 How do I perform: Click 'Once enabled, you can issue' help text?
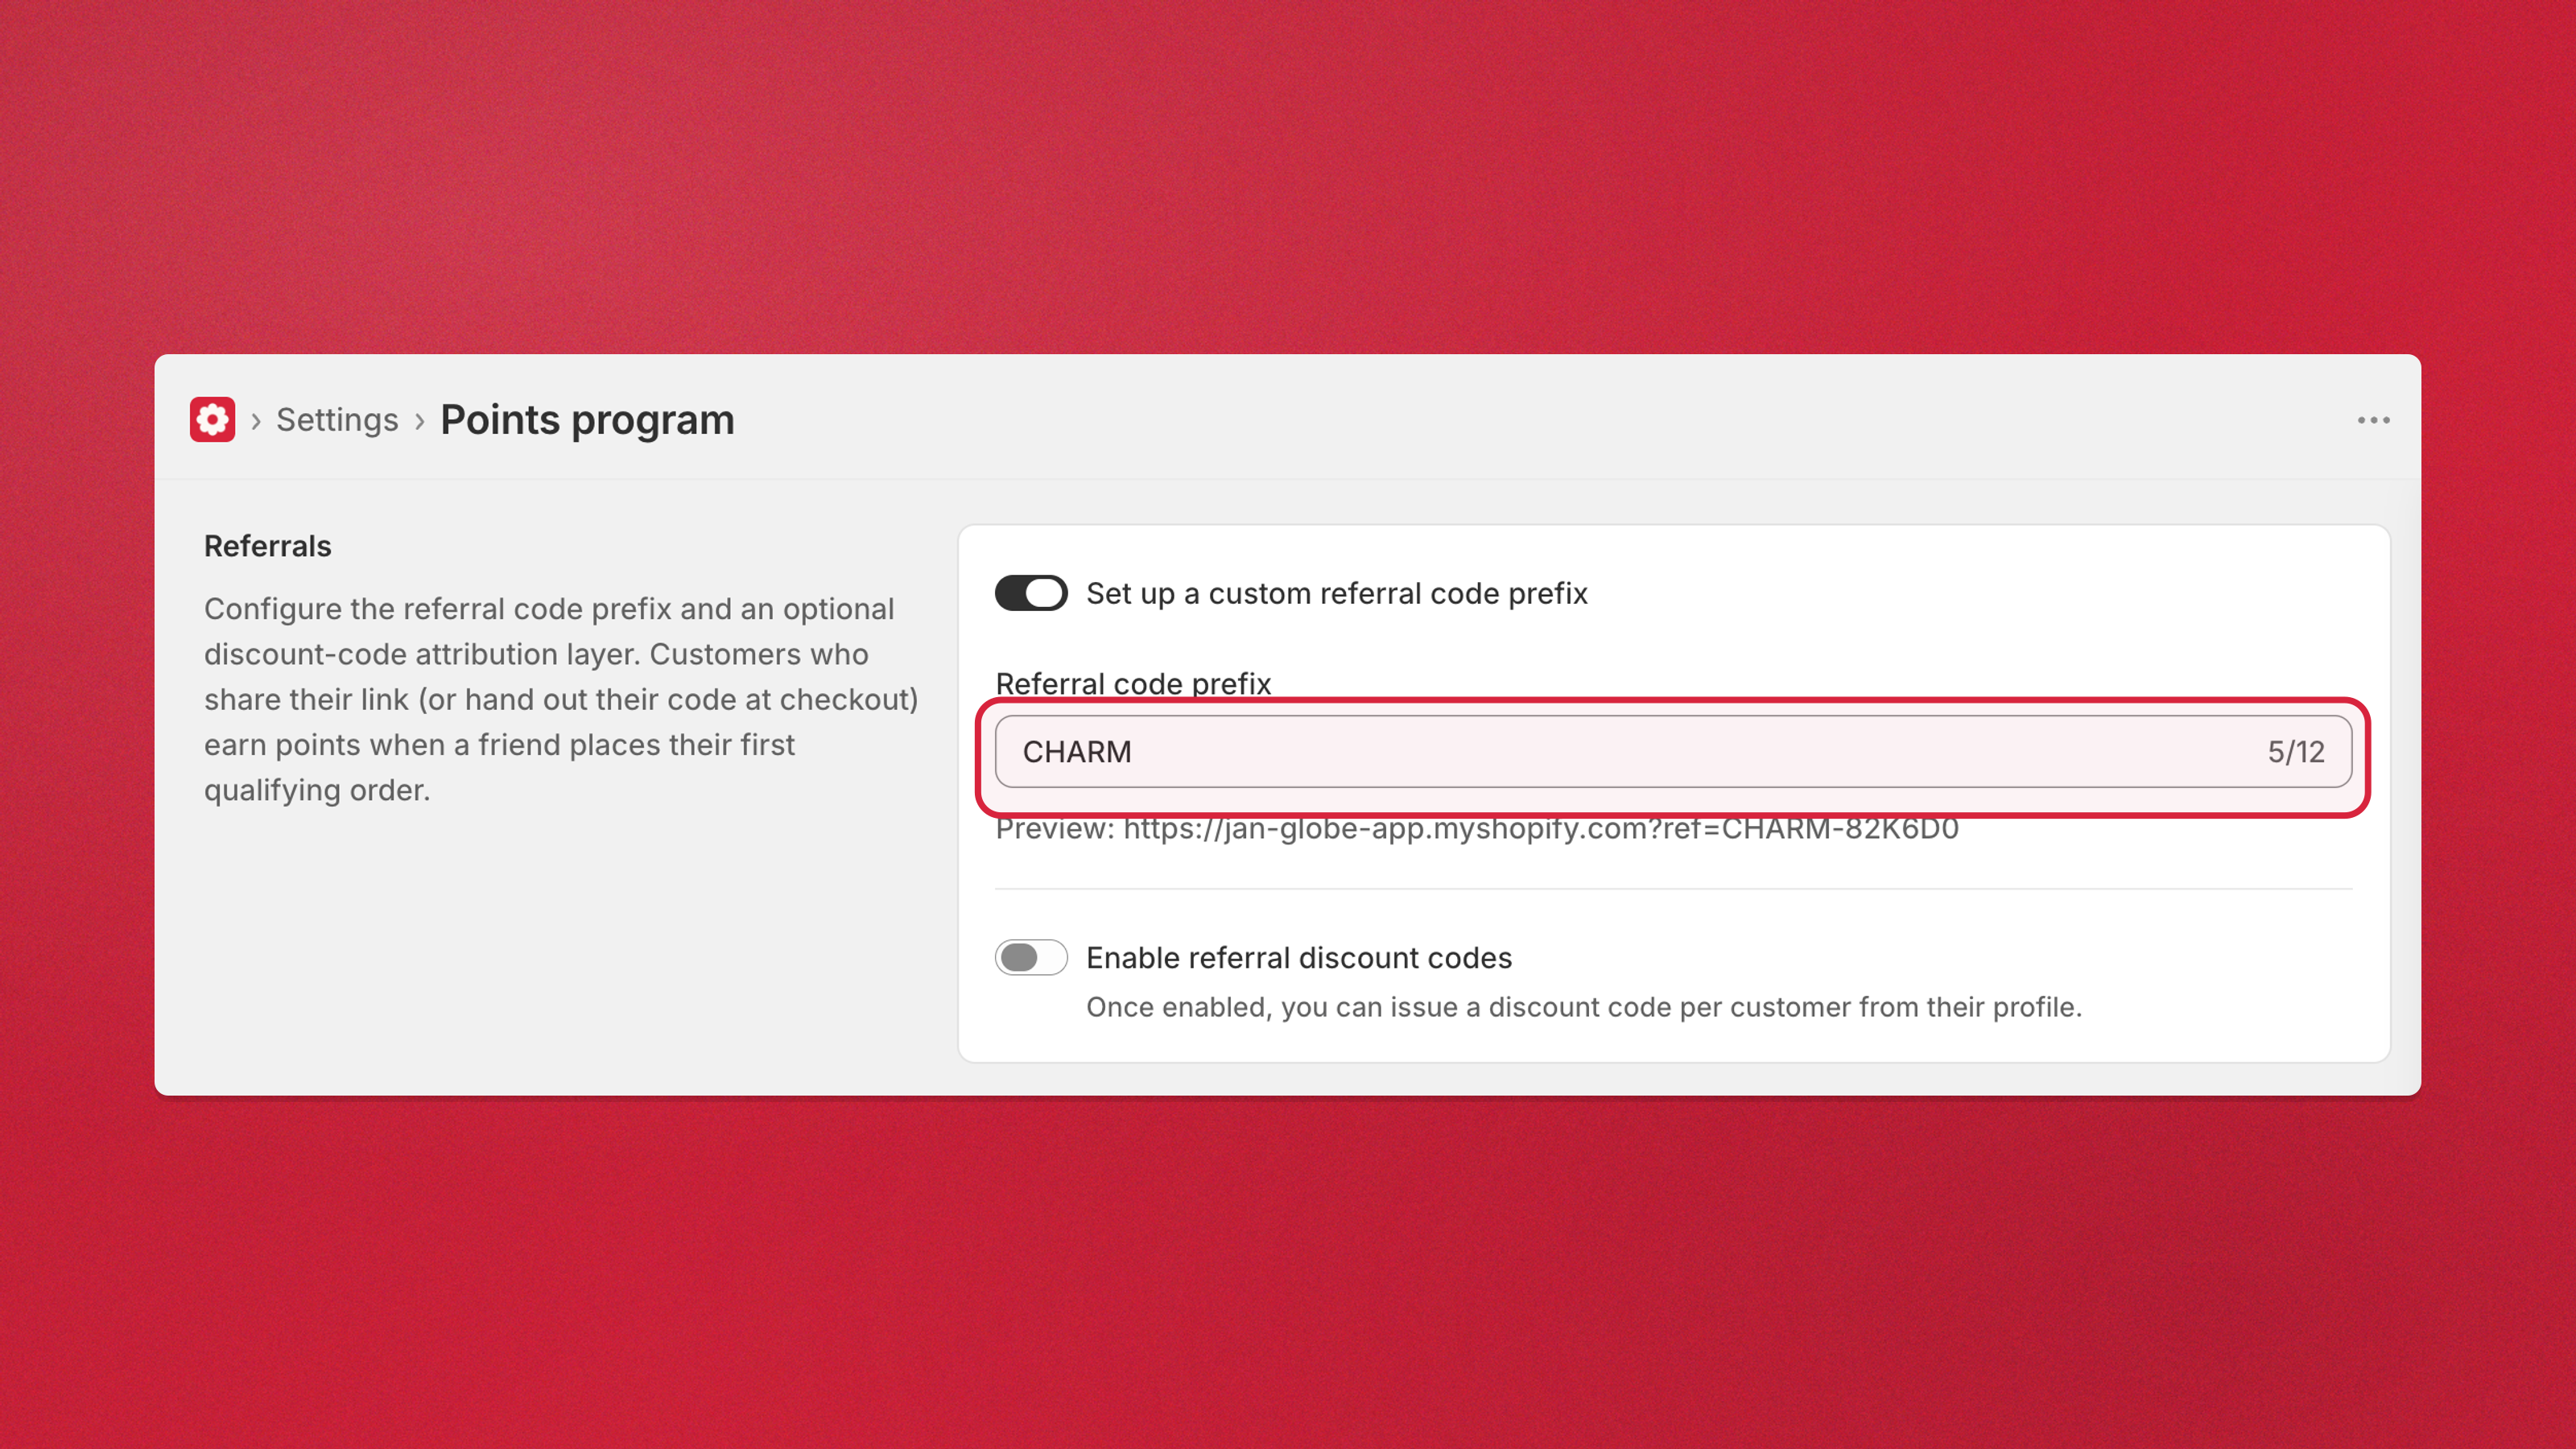tap(1583, 1006)
